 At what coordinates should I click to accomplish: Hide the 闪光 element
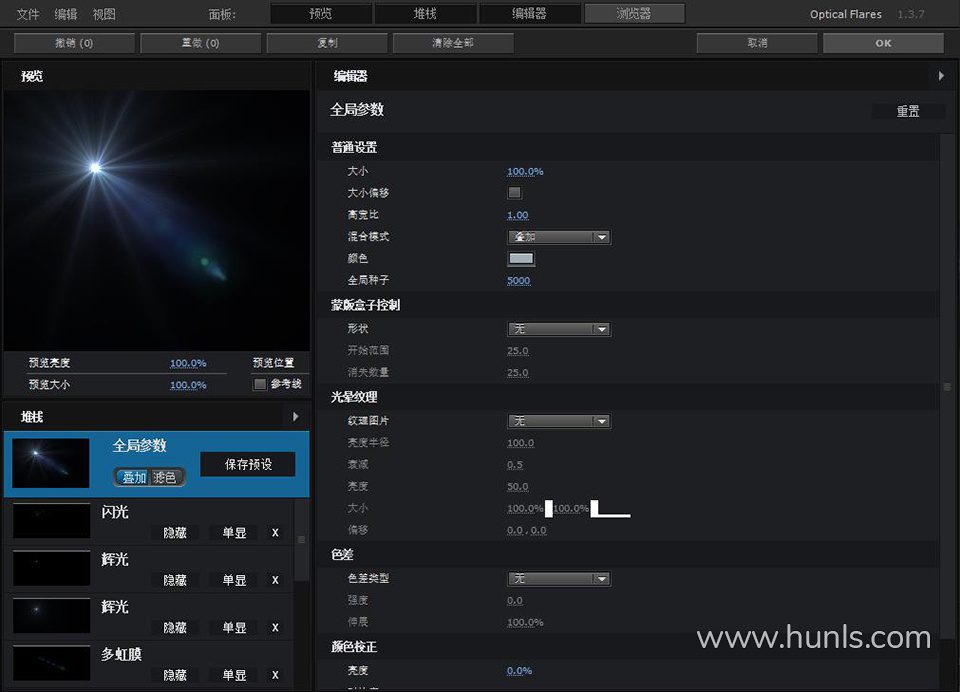[x=175, y=533]
